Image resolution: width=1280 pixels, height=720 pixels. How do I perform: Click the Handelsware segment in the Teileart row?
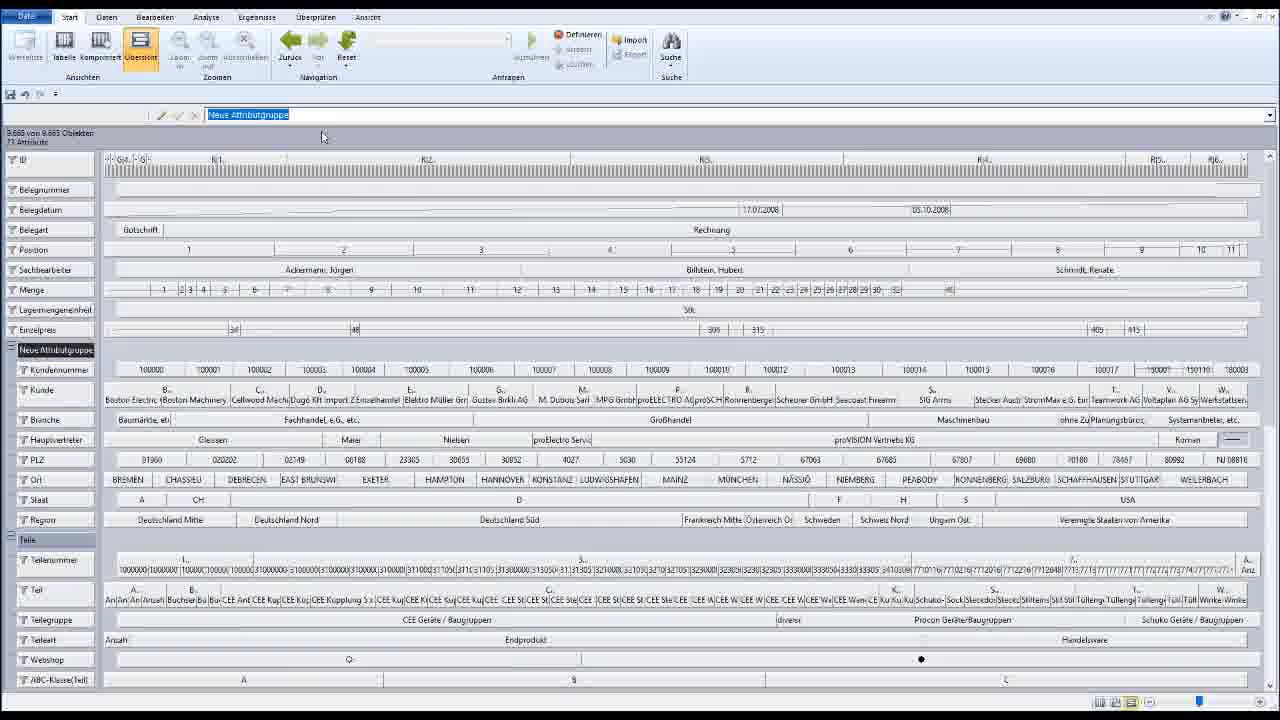pyautogui.click(x=1085, y=640)
